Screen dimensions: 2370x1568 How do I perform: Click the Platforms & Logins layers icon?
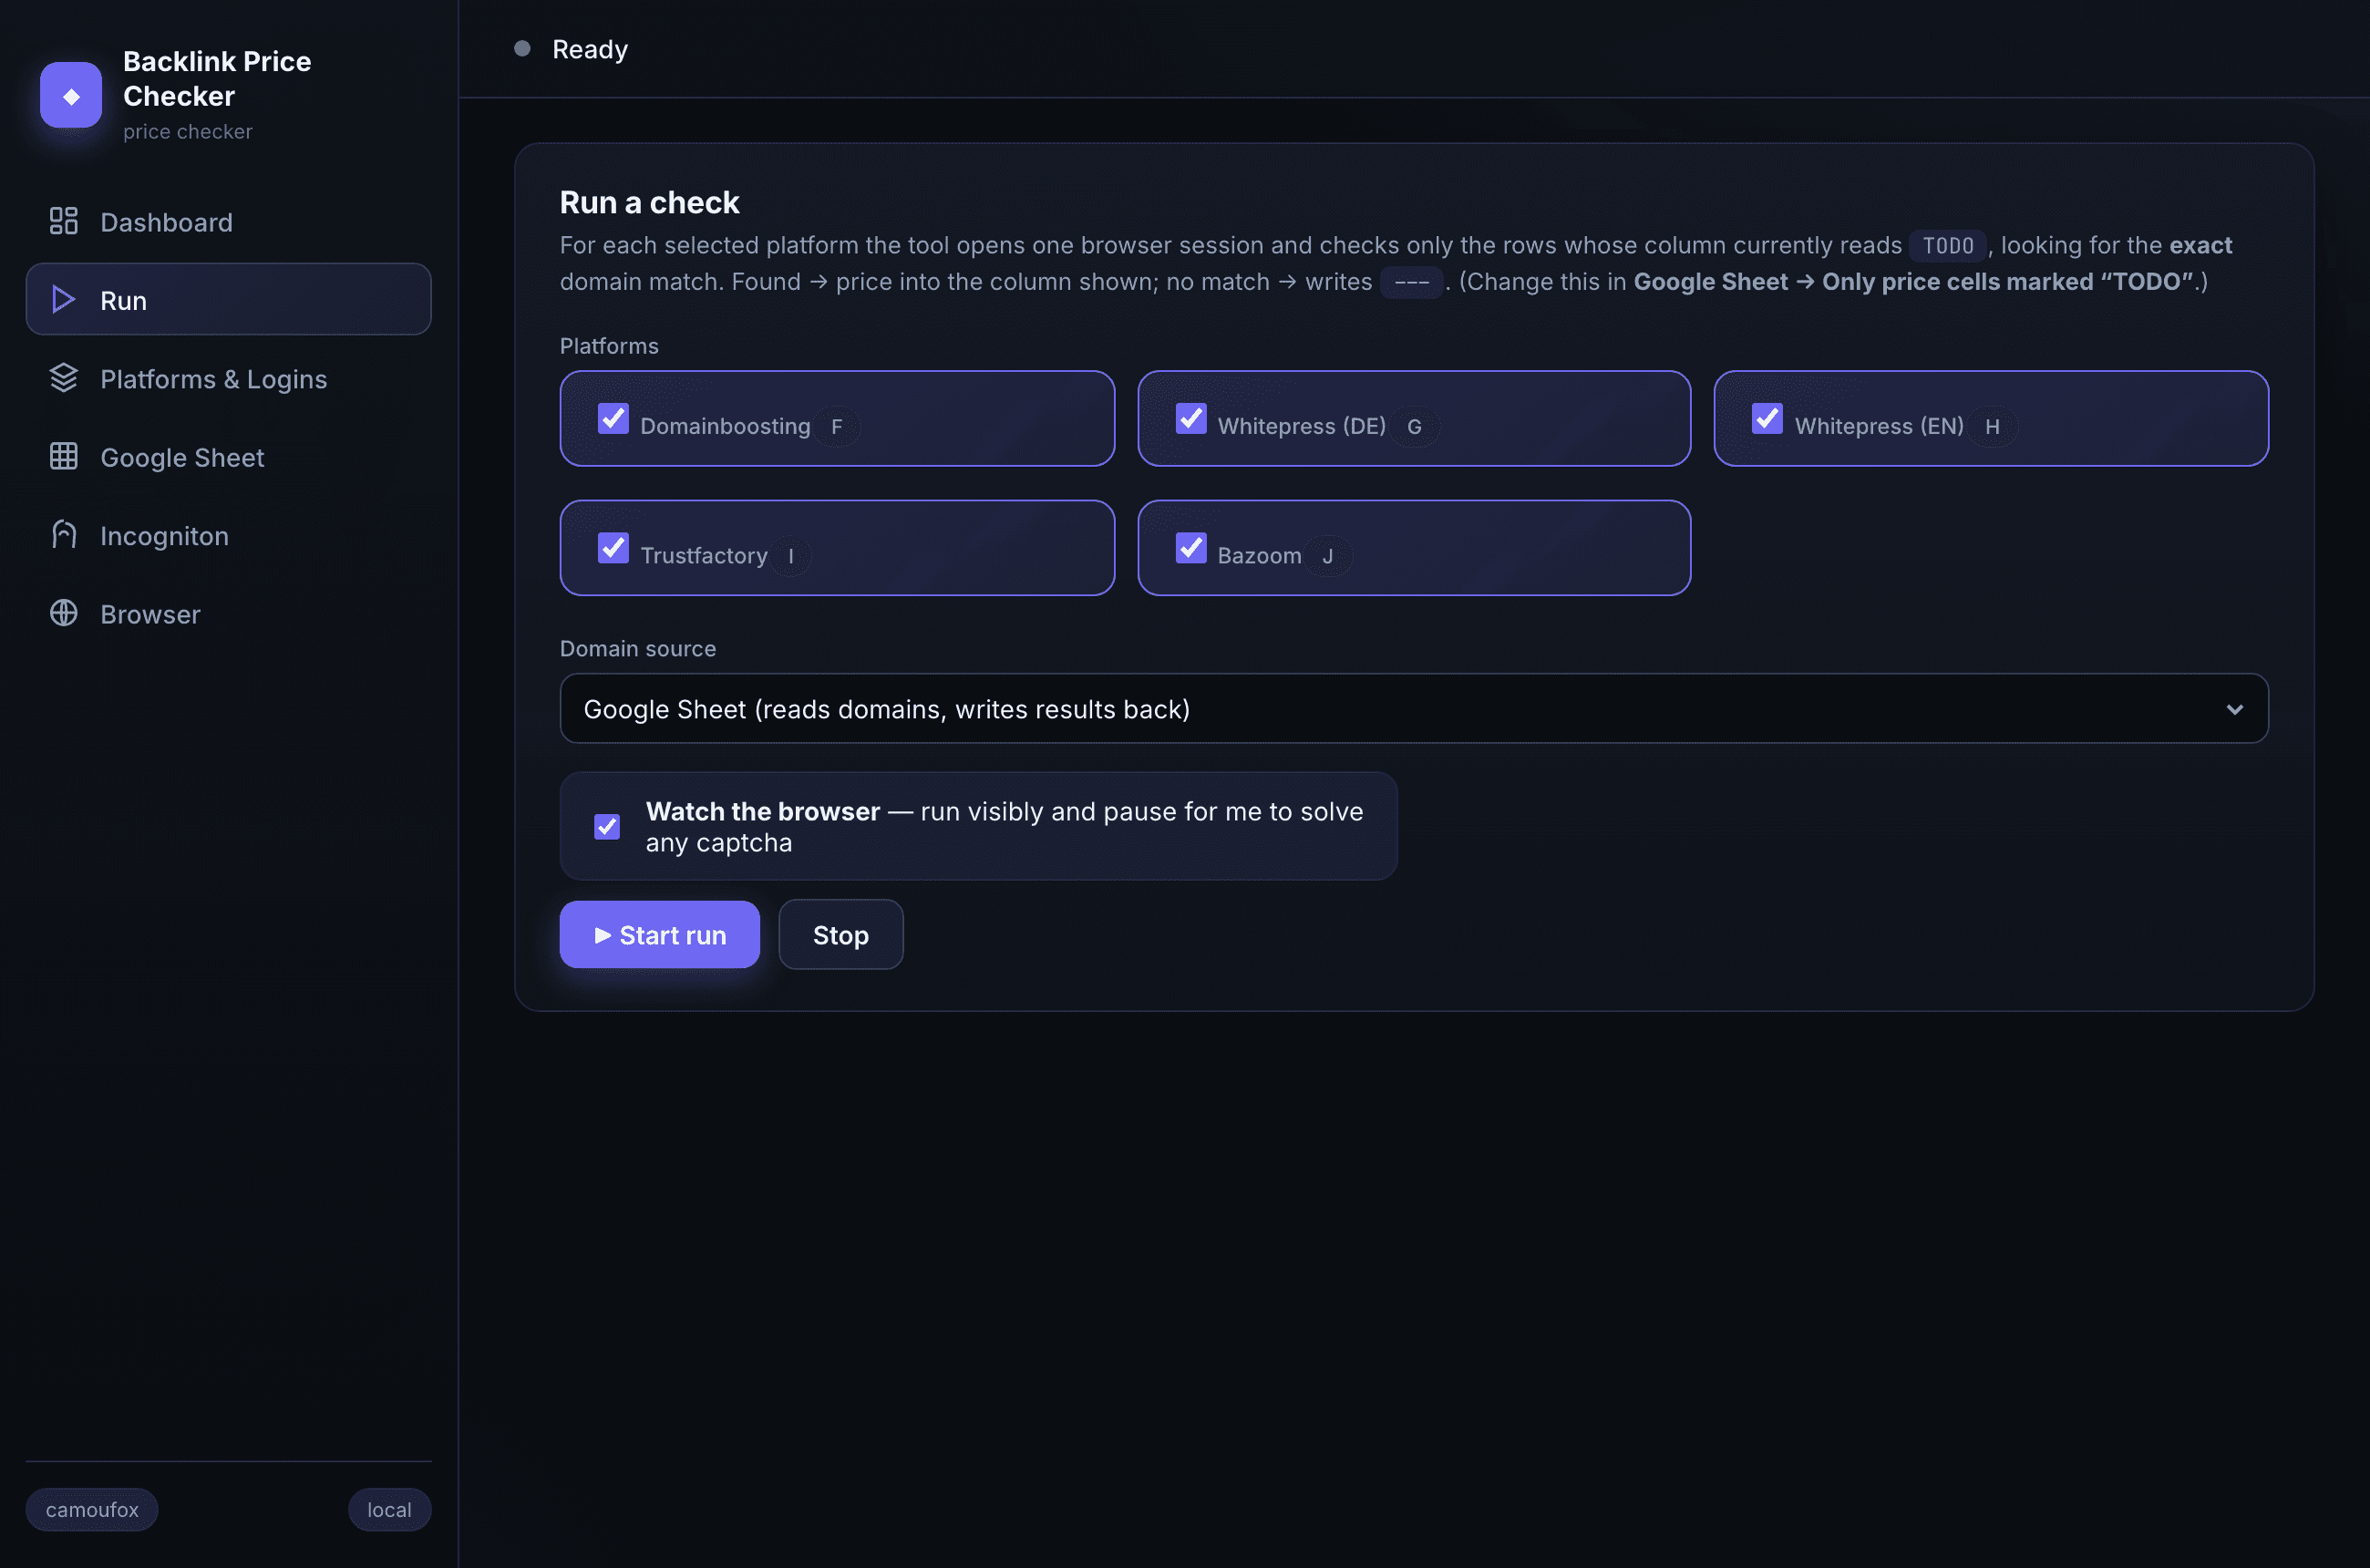pyautogui.click(x=63, y=378)
